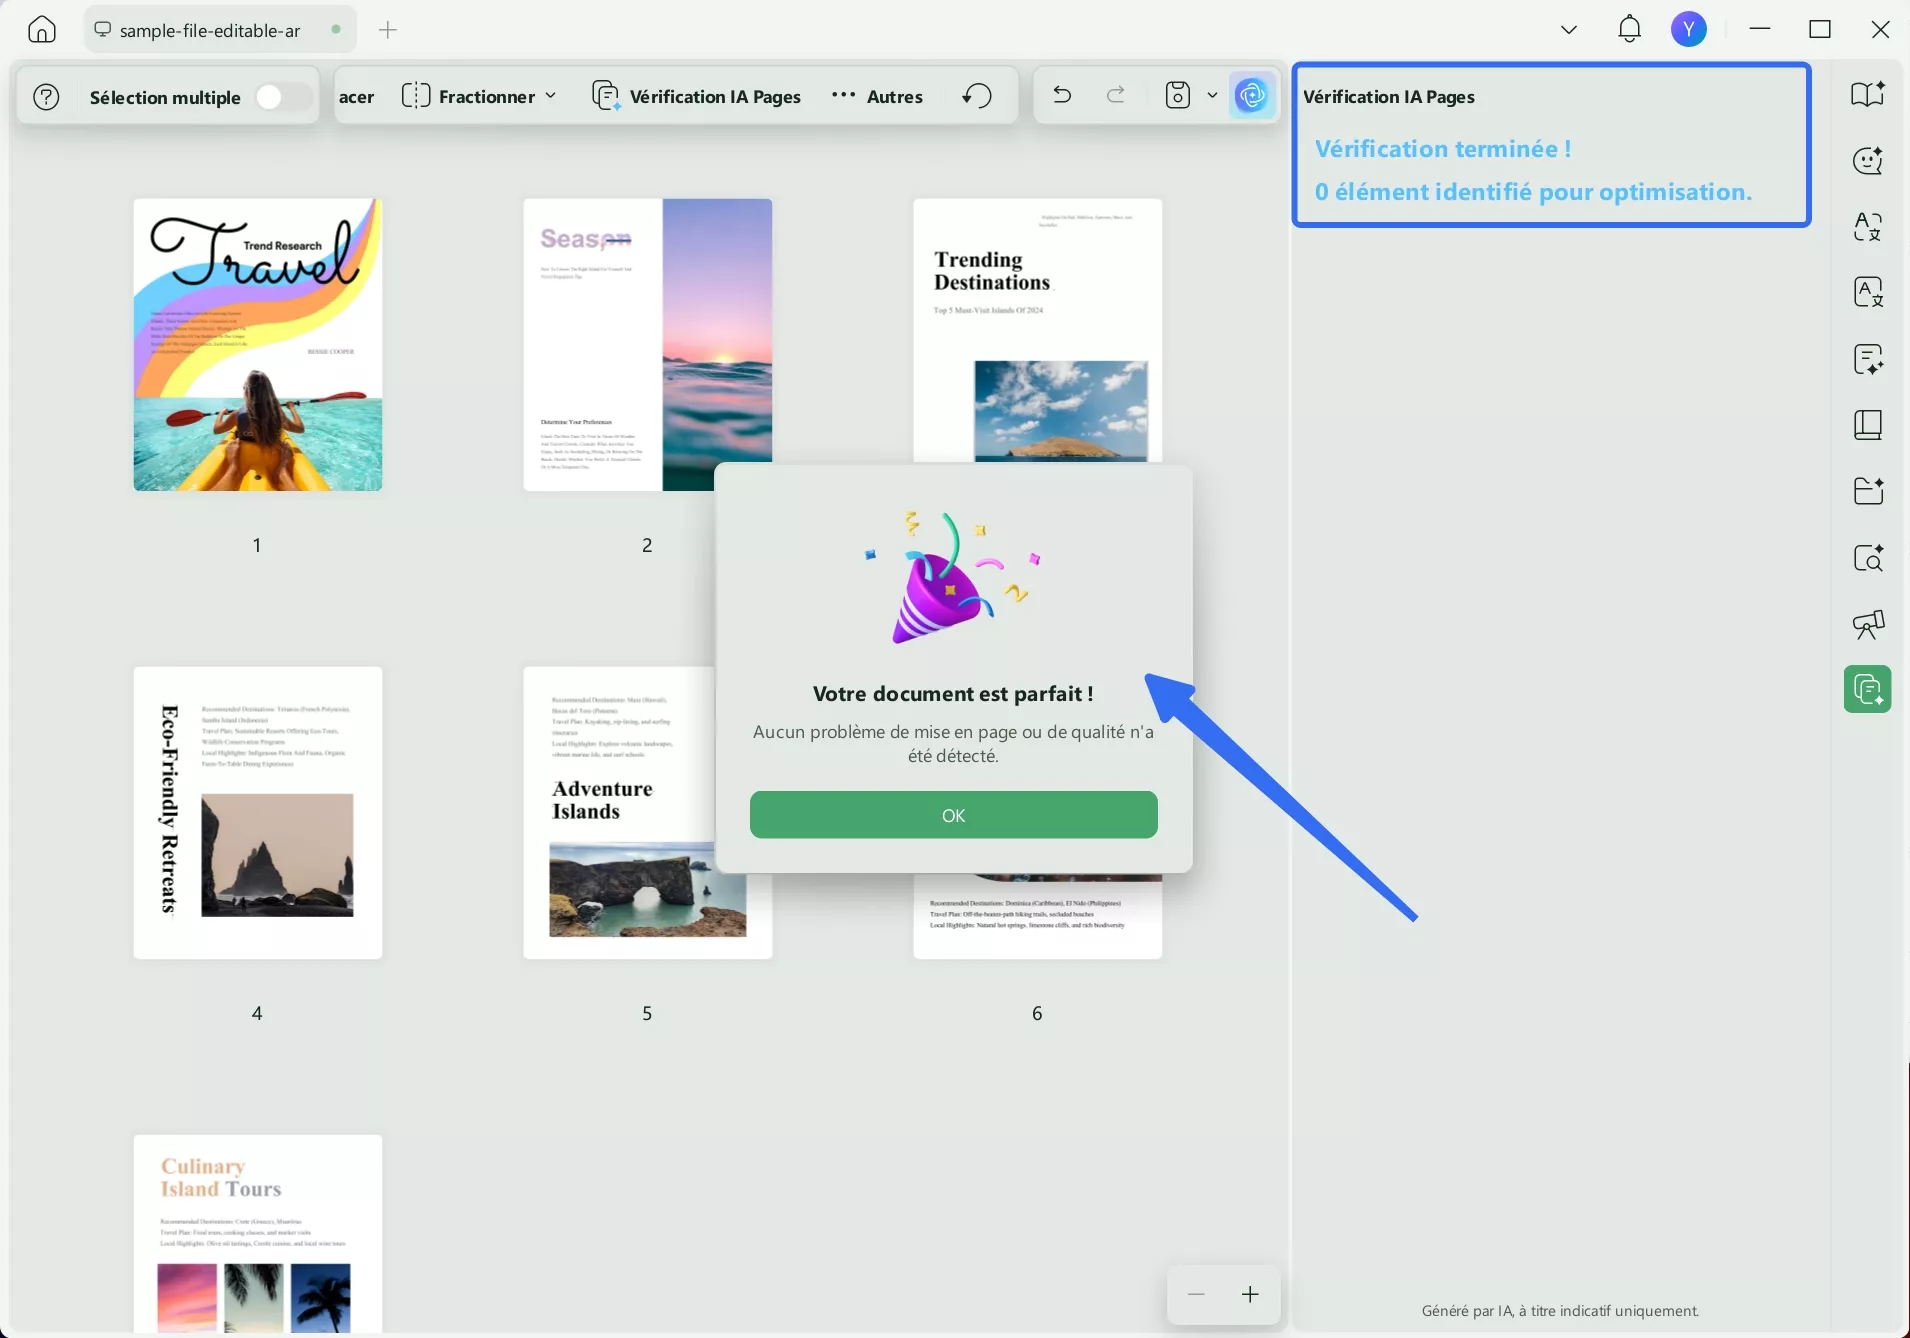This screenshot has width=1910, height=1338.
Task: Select page 4 Eco-Friendly Retreats thumbnail
Action: (258, 813)
